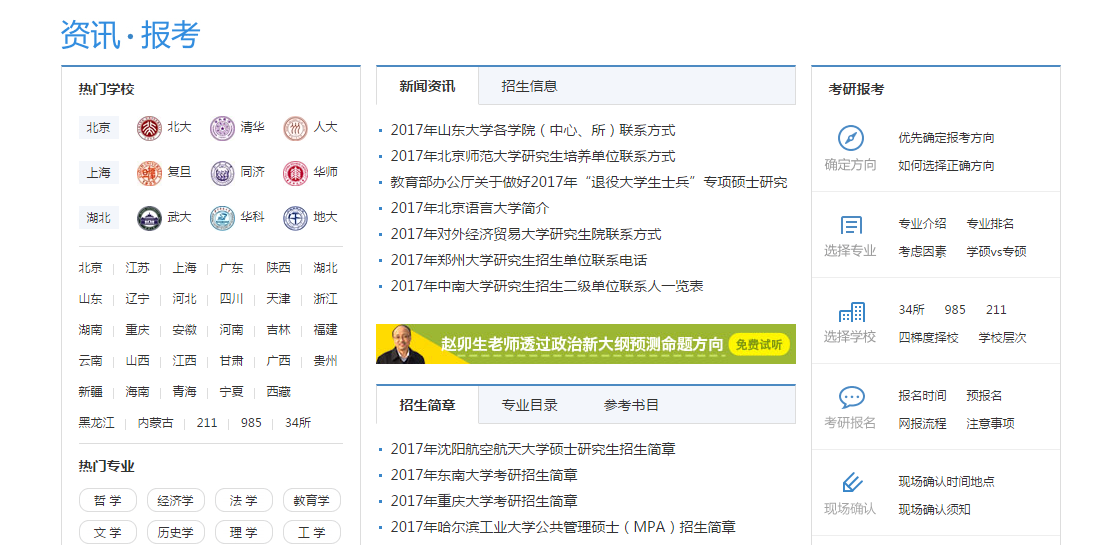This screenshot has height=545, width=1093.
Task: Click the 历史学 major pill button
Action: (x=175, y=532)
